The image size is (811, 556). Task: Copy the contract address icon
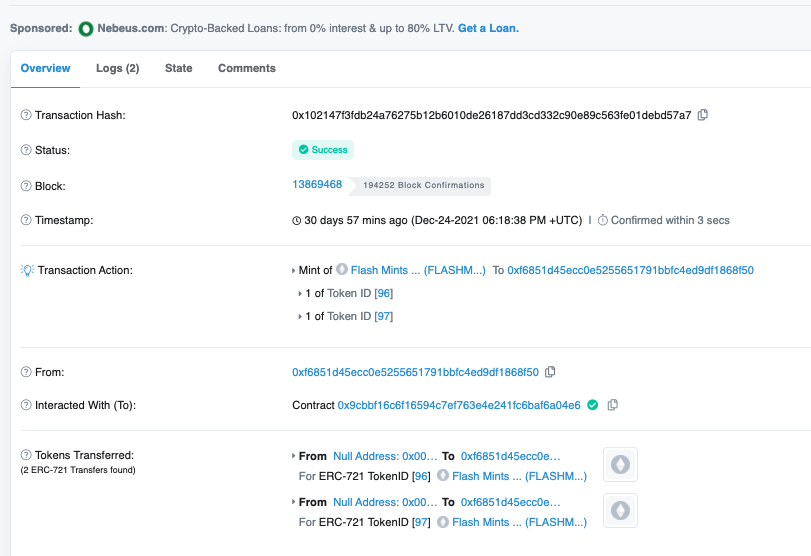coord(612,405)
